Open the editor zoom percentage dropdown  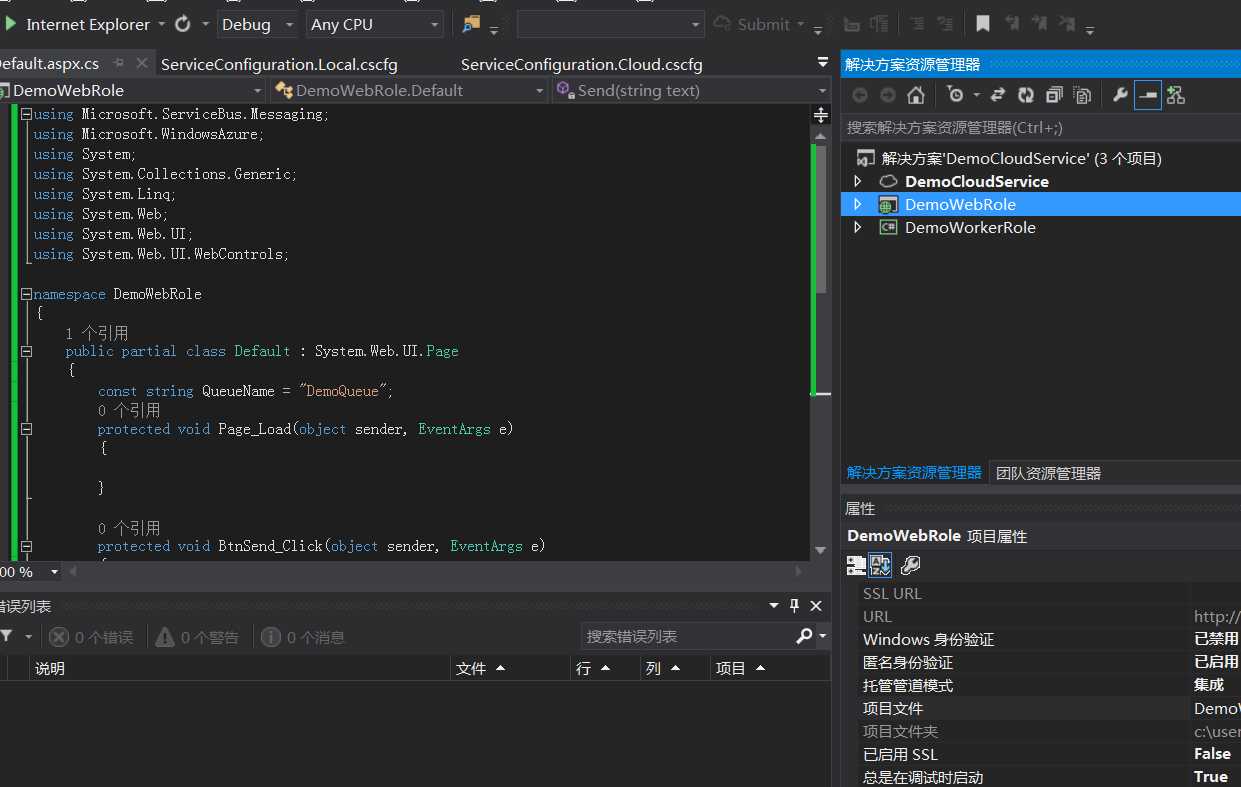tap(53, 572)
